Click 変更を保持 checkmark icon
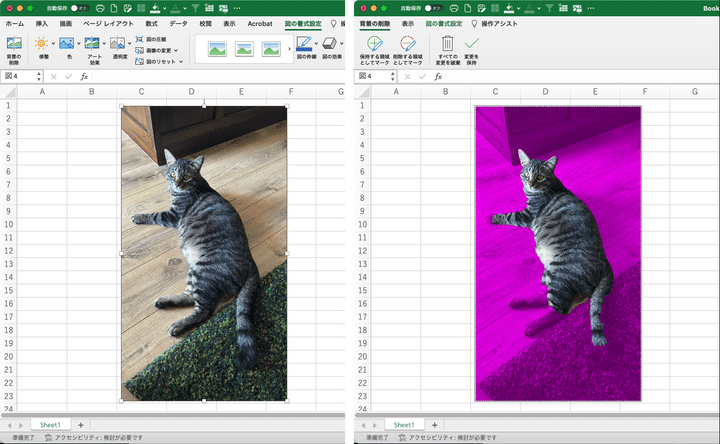 tap(472, 43)
